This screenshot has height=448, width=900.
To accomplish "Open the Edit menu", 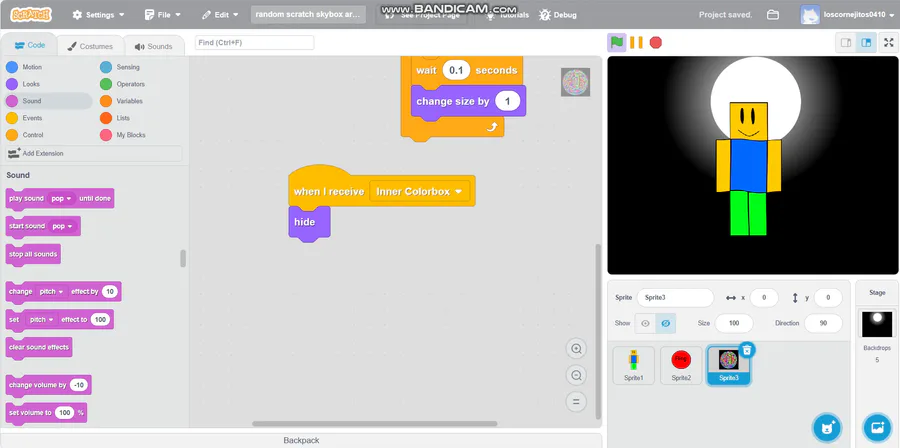I will click(219, 15).
